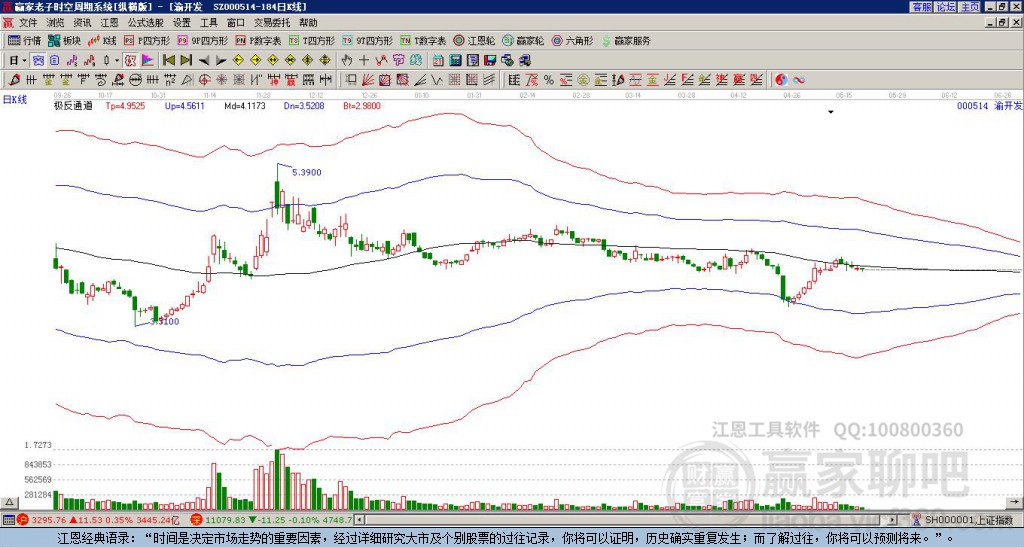
Task: Open the 江恩轮 Gann wheel
Action: tap(474, 41)
